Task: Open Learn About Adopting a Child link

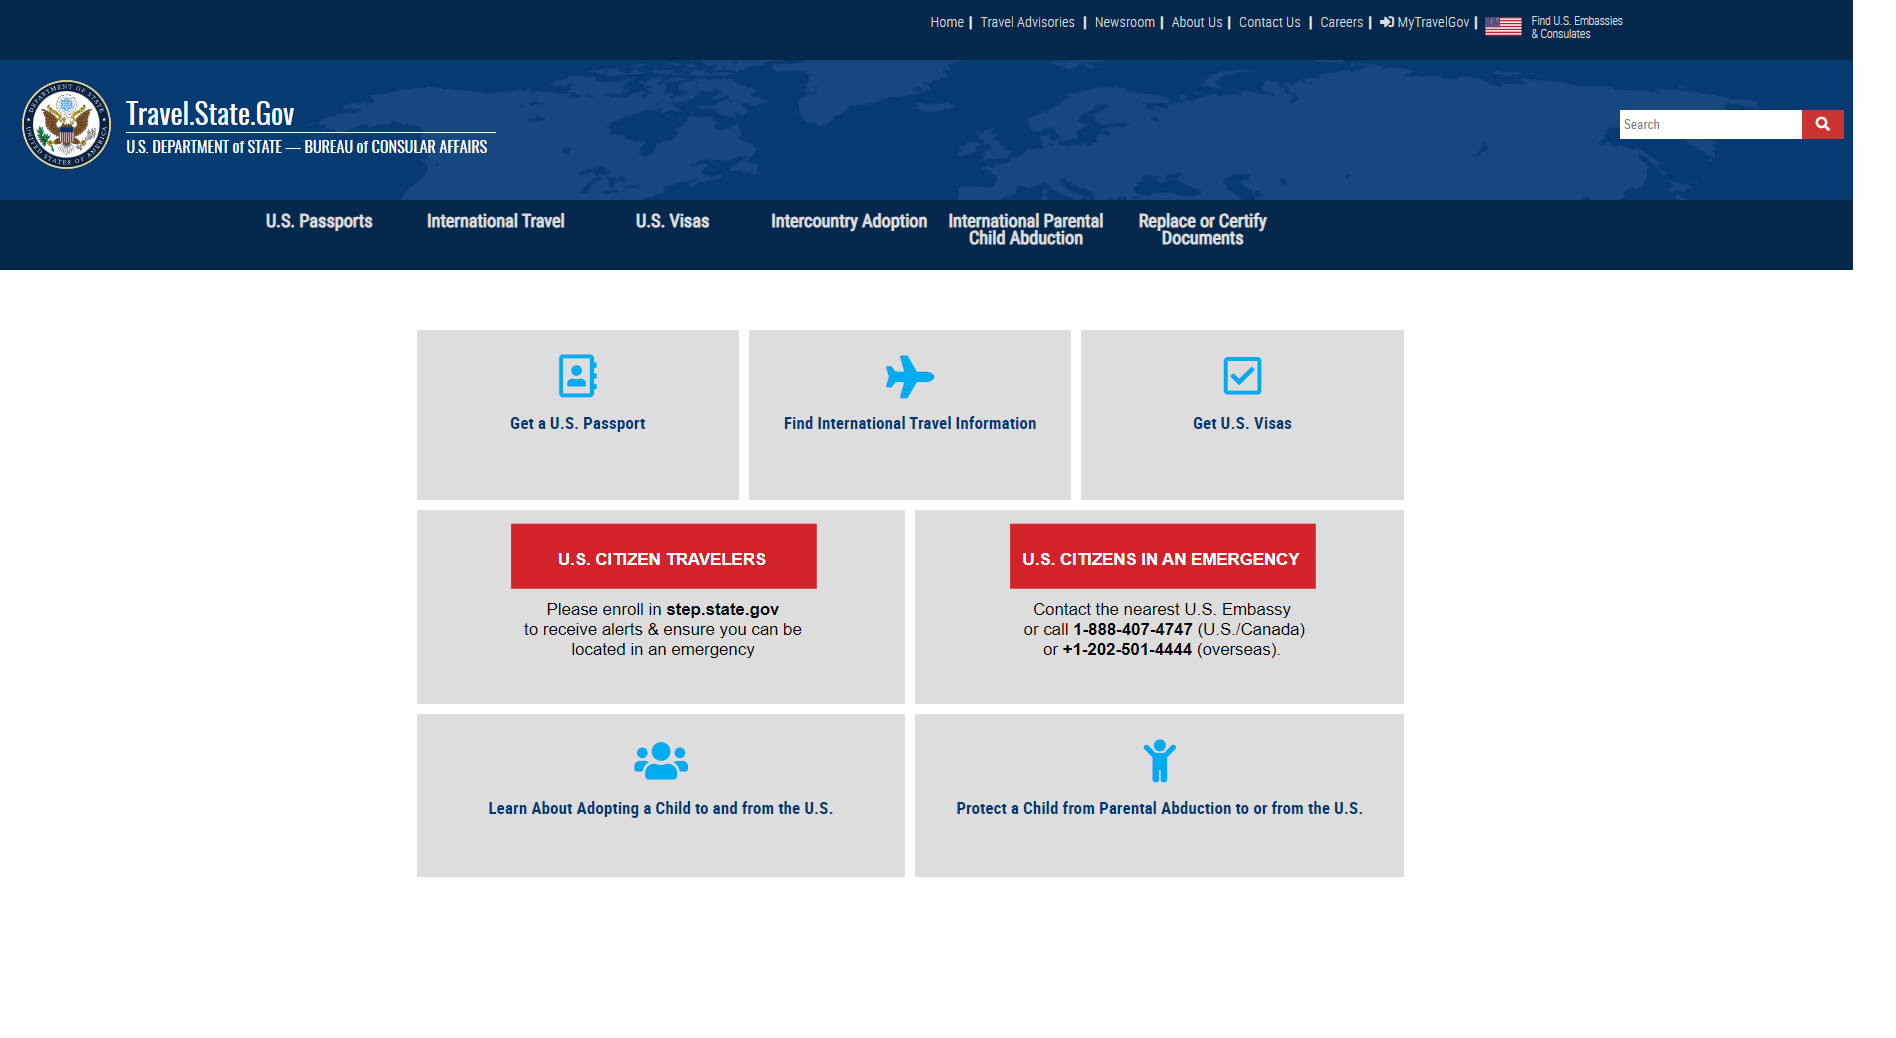Action: [x=660, y=808]
